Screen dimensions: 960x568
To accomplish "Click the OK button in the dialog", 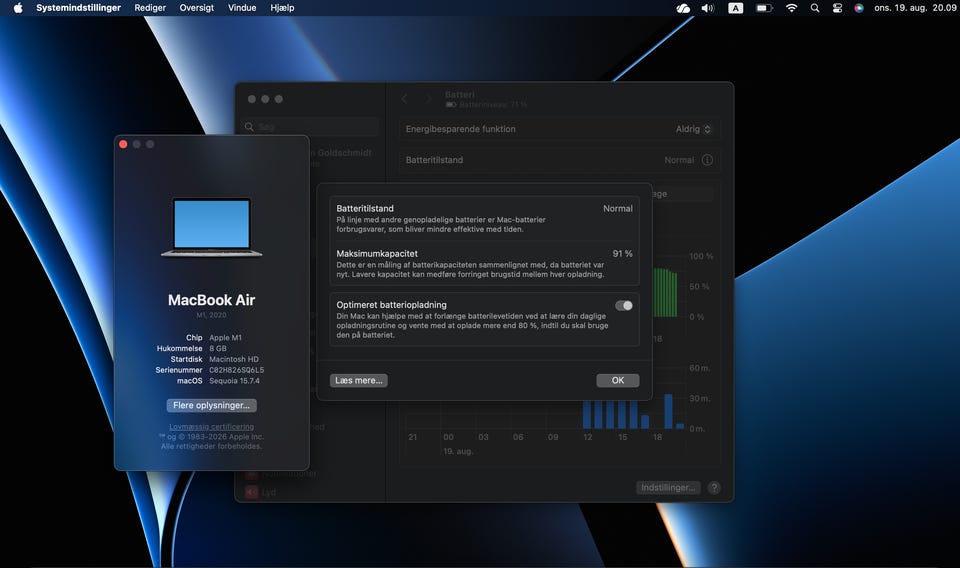I will pos(618,380).
